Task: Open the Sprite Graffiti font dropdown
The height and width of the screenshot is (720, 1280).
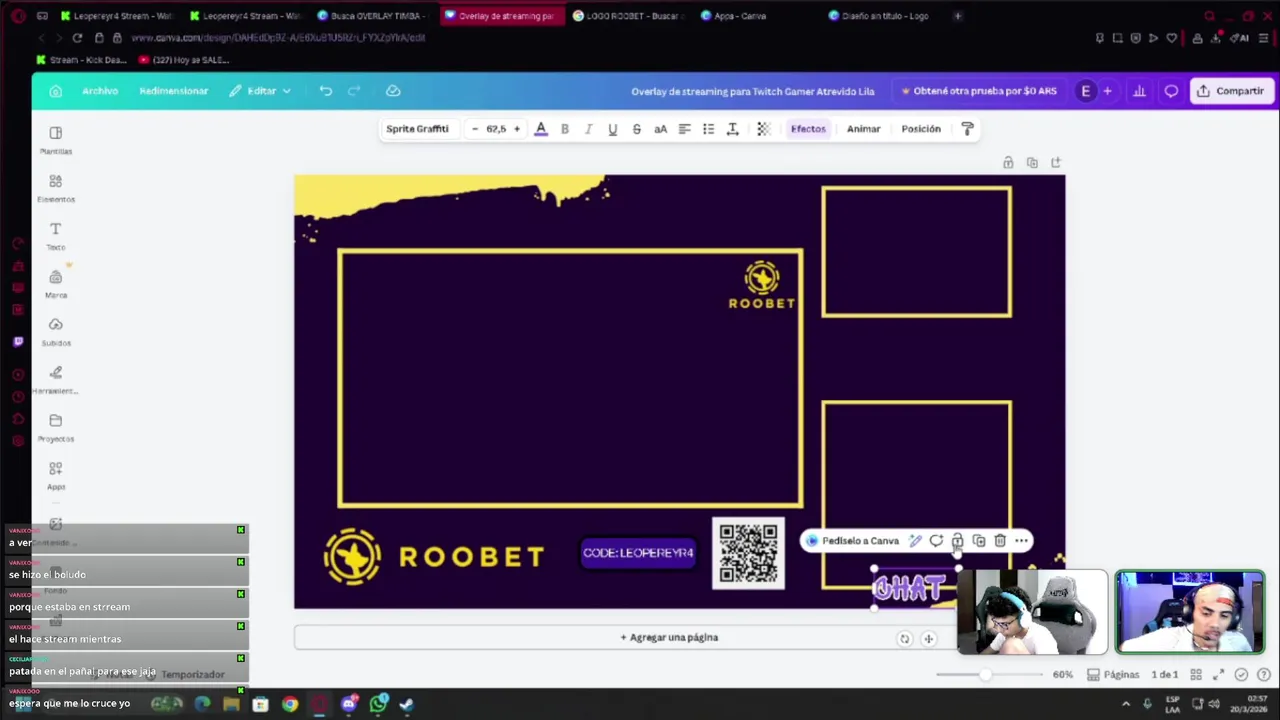Action: pos(418,129)
